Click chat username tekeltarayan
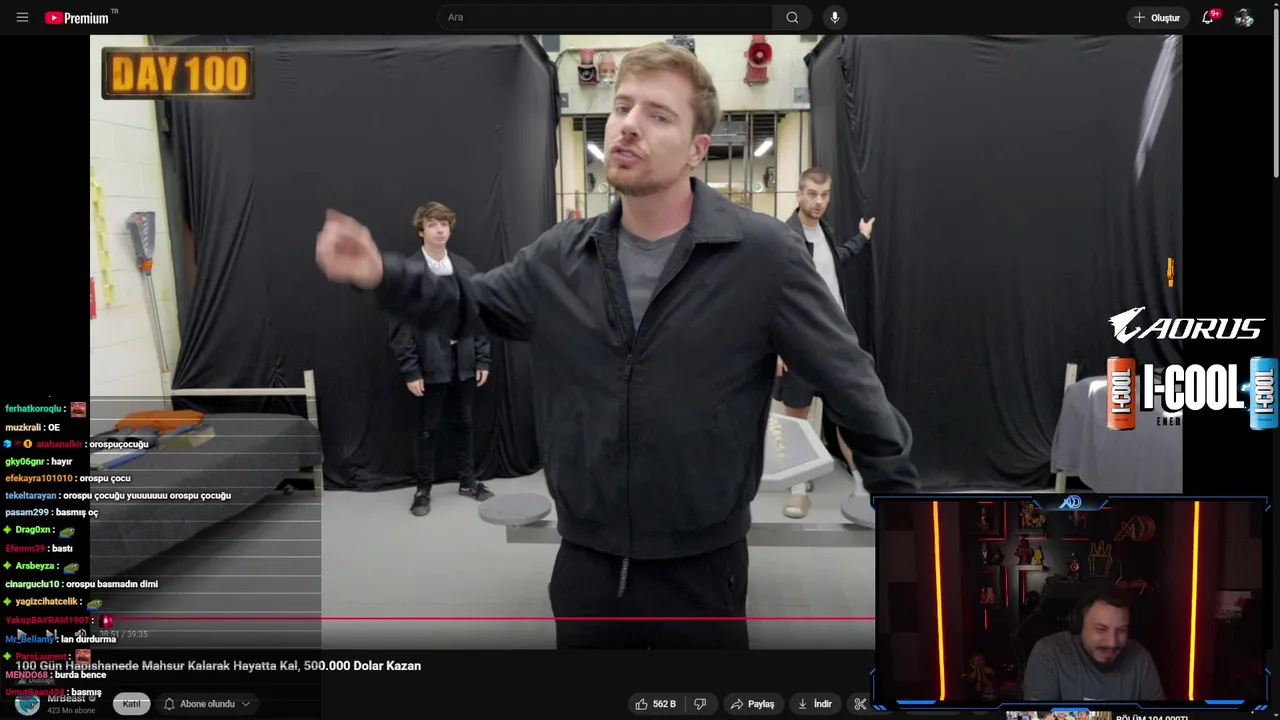Viewport: 1280px width, 720px height. click(31, 496)
